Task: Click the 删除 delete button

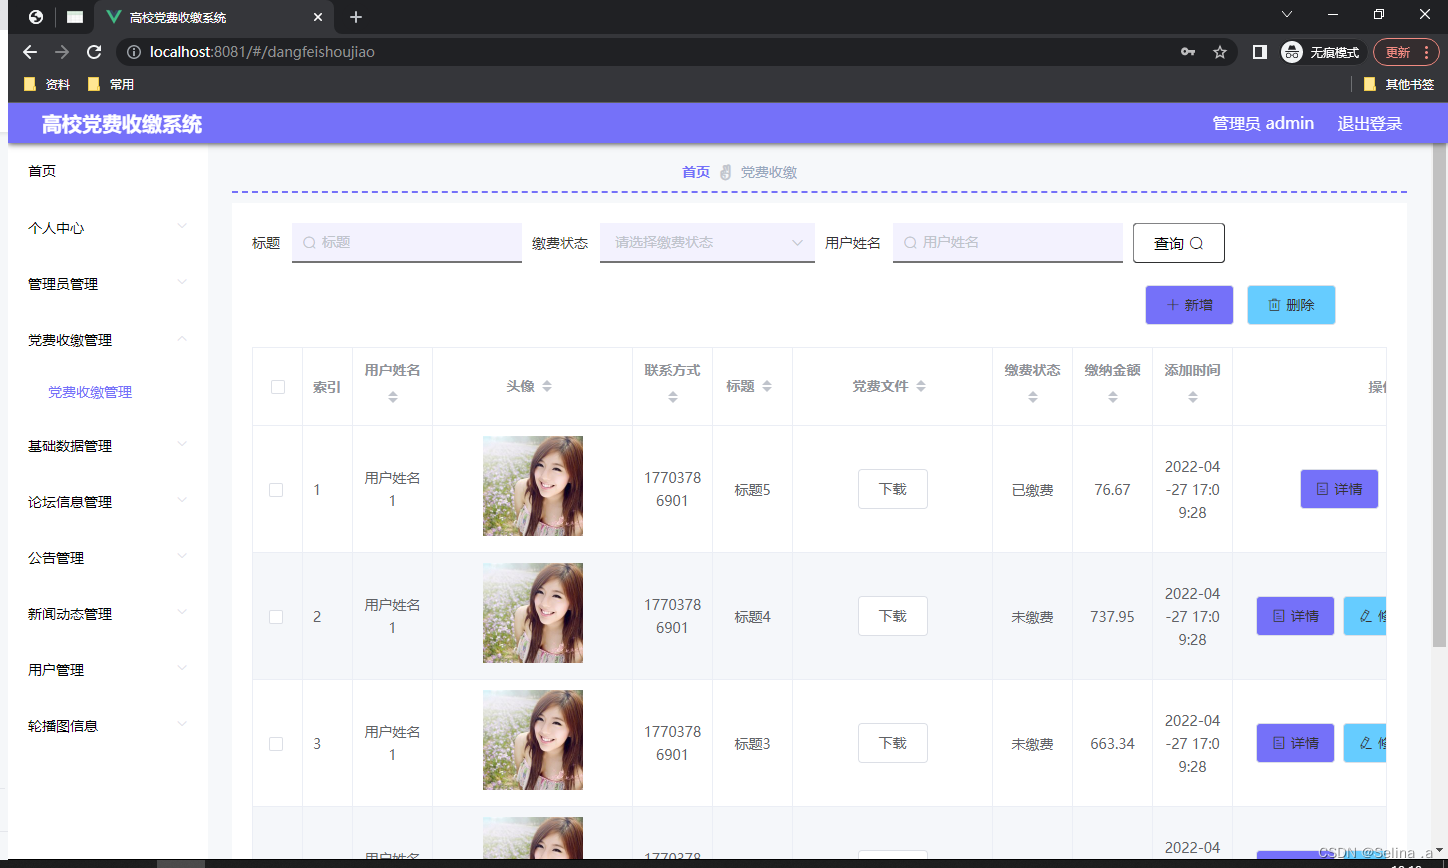Action: pyautogui.click(x=1291, y=305)
